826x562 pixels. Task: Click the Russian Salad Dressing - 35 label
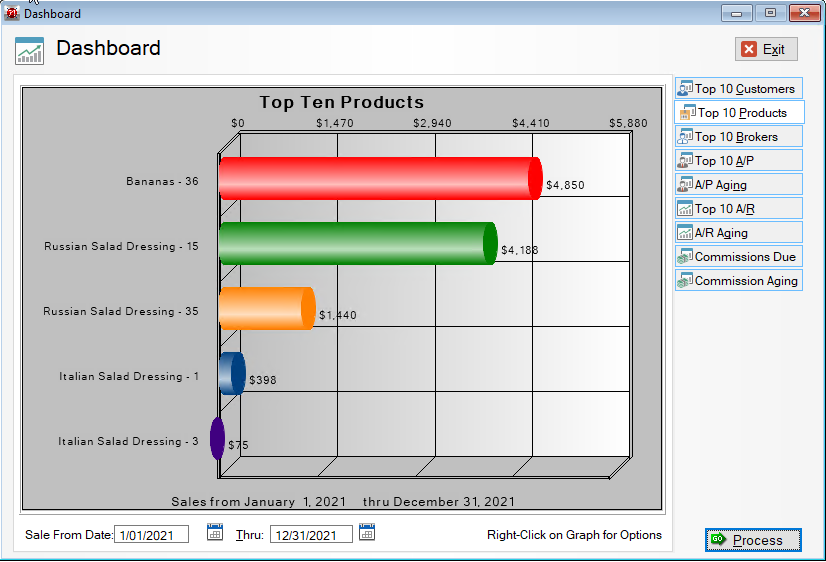pos(121,311)
